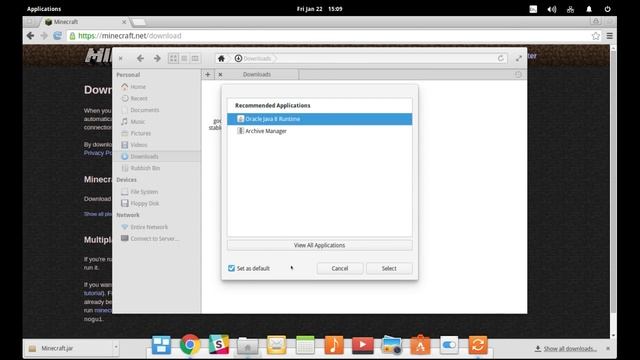Screen dimensions: 640x360
Task: Select Oracle Java 8 Runtime application
Action: [x=319, y=119]
